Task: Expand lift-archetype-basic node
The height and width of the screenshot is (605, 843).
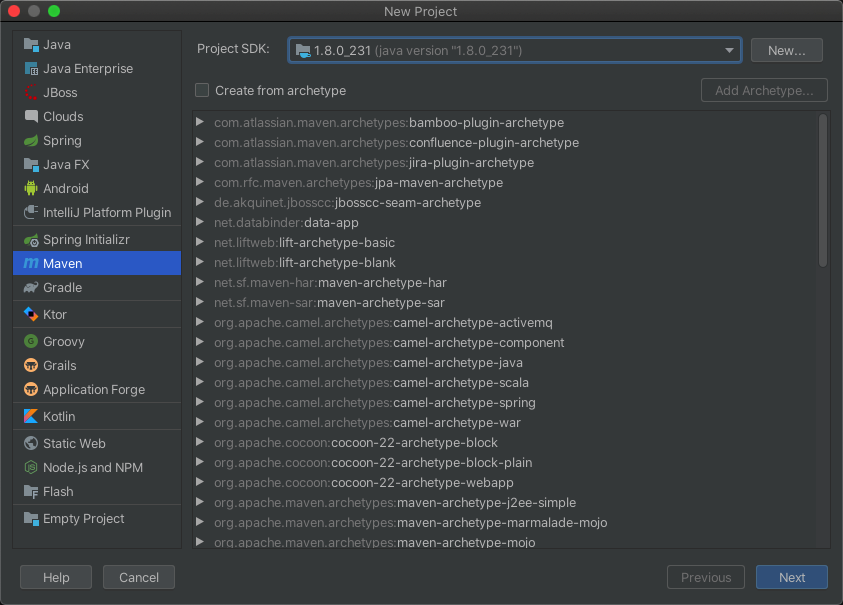Action: (x=200, y=242)
